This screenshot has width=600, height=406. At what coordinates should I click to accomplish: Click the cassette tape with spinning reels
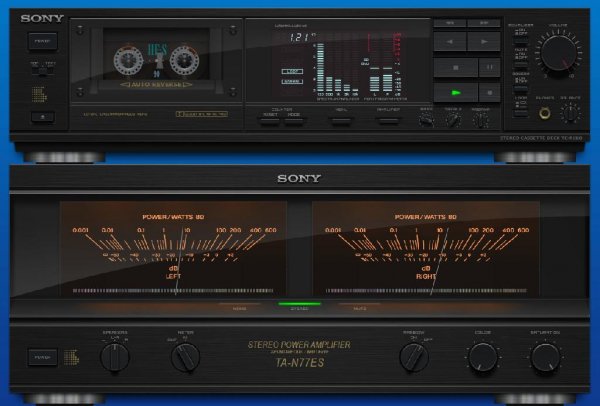click(156, 59)
